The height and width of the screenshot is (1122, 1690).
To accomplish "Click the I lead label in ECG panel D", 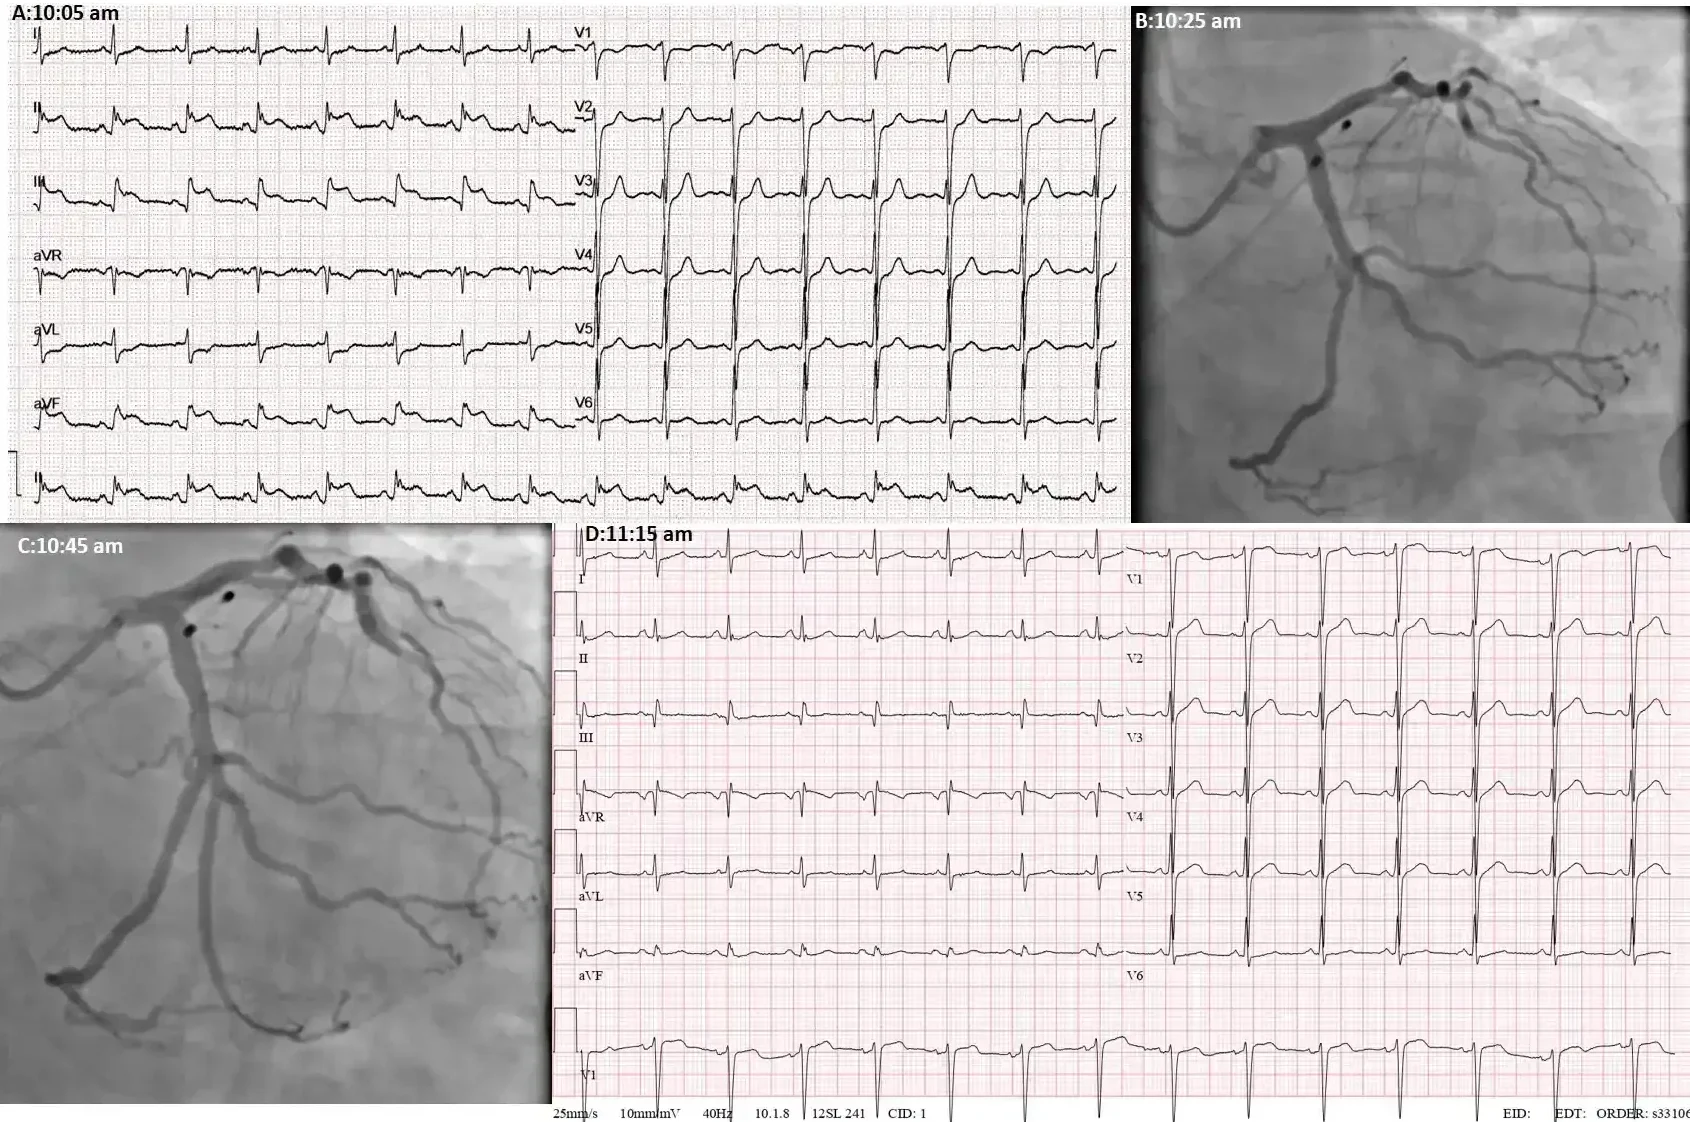I will tap(581, 580).
